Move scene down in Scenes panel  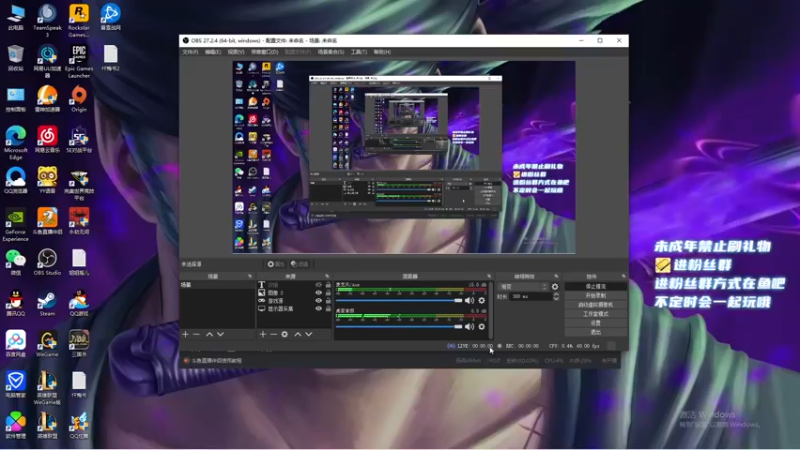point(220,334)
